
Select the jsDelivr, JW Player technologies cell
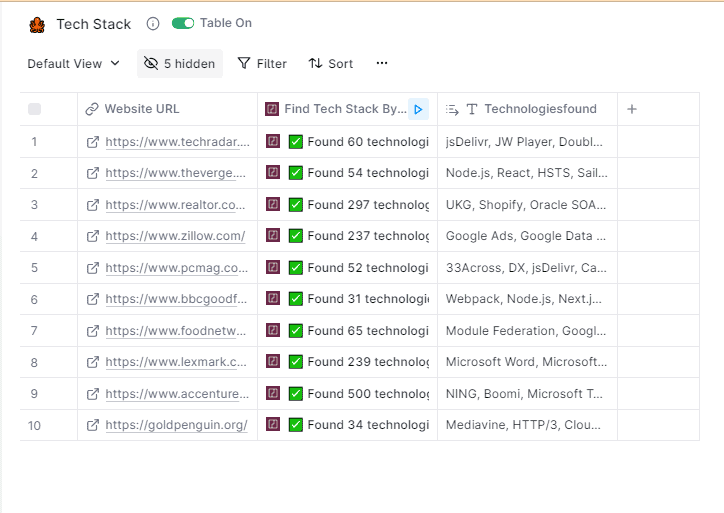(x=527, y=142)
